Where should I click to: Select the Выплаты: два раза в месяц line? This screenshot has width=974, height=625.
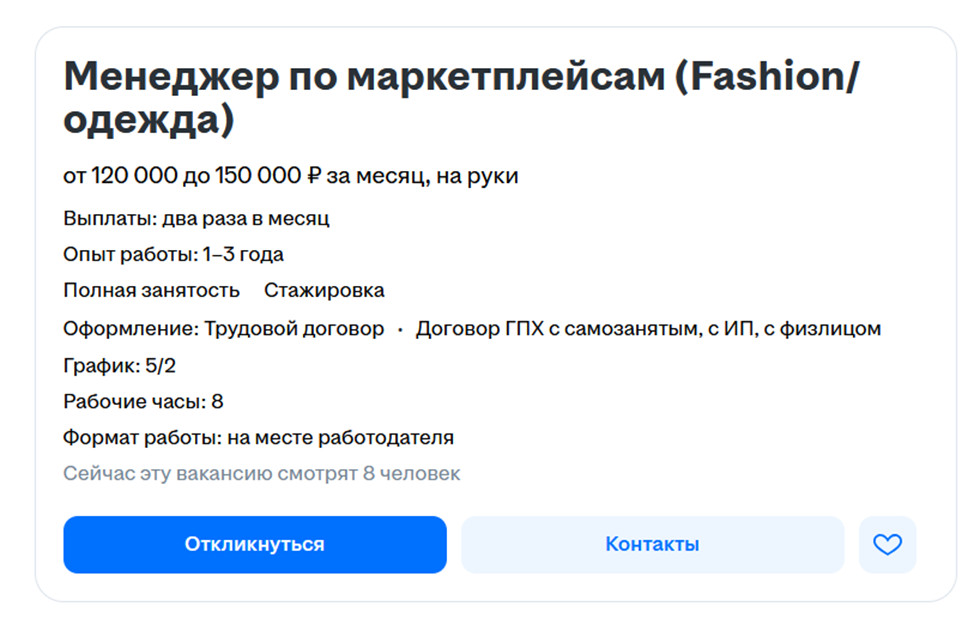pos(196,218)
